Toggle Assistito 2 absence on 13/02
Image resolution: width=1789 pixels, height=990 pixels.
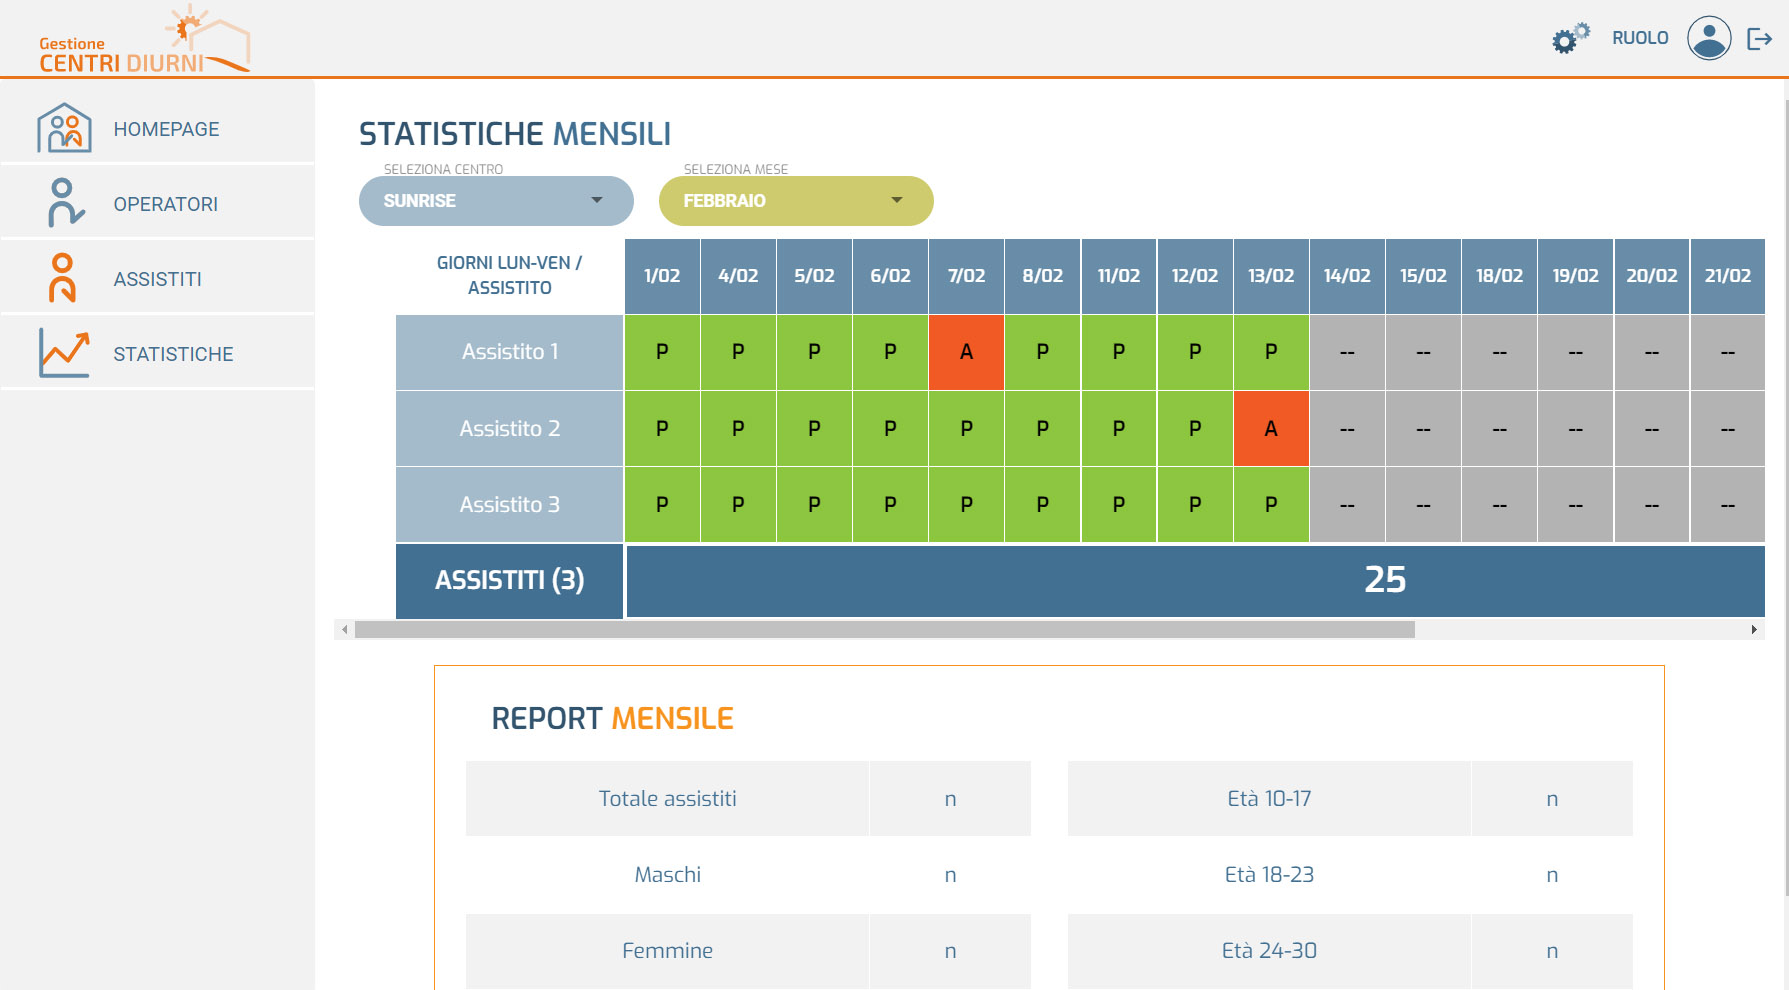point(1271,429)
